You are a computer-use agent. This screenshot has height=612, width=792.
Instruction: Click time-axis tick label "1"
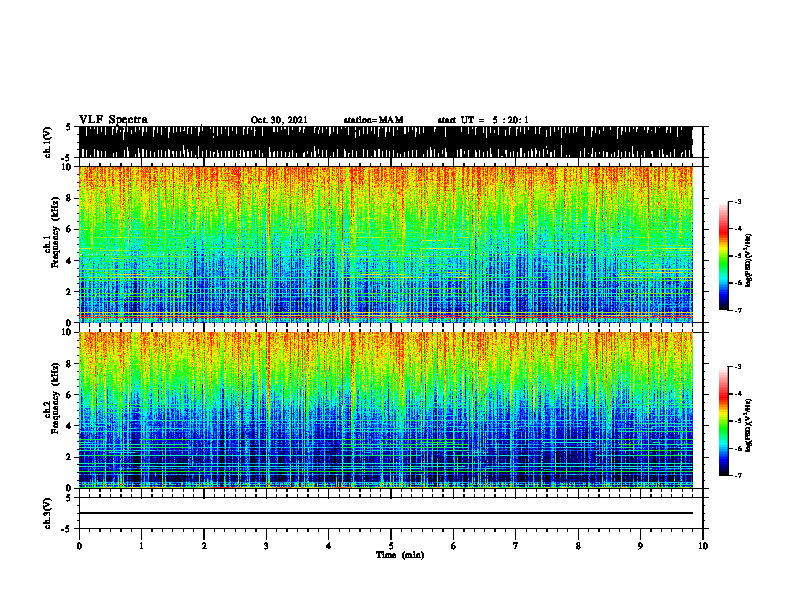[141, 546]
